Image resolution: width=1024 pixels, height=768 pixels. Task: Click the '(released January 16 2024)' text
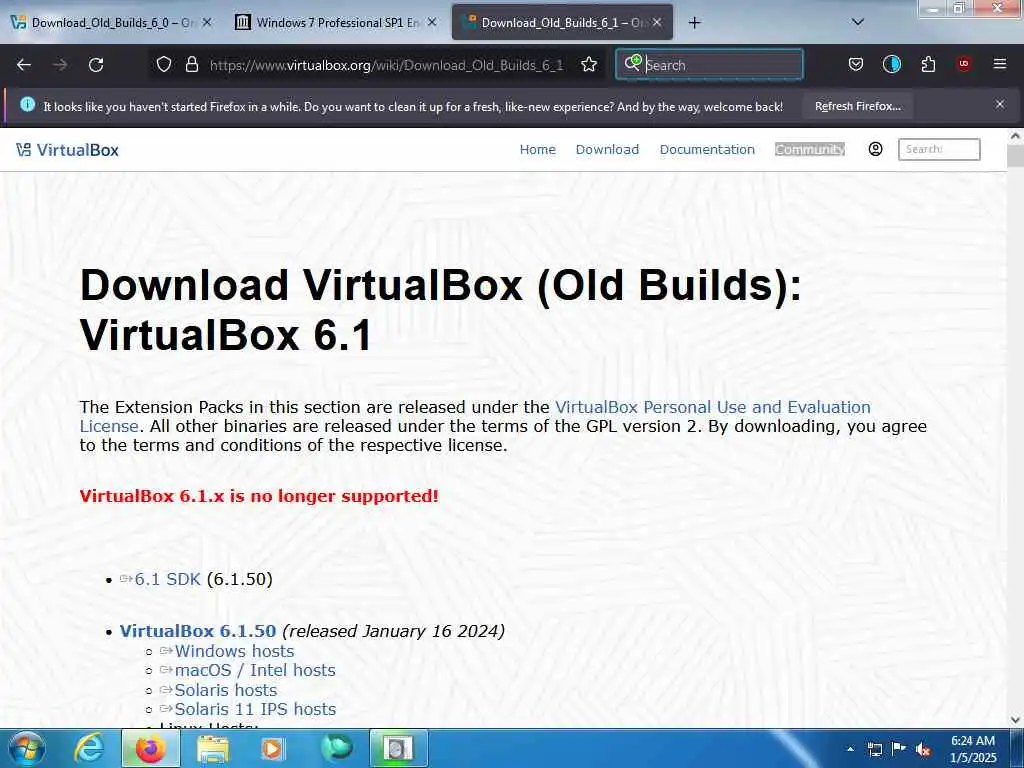pos(393,632)
